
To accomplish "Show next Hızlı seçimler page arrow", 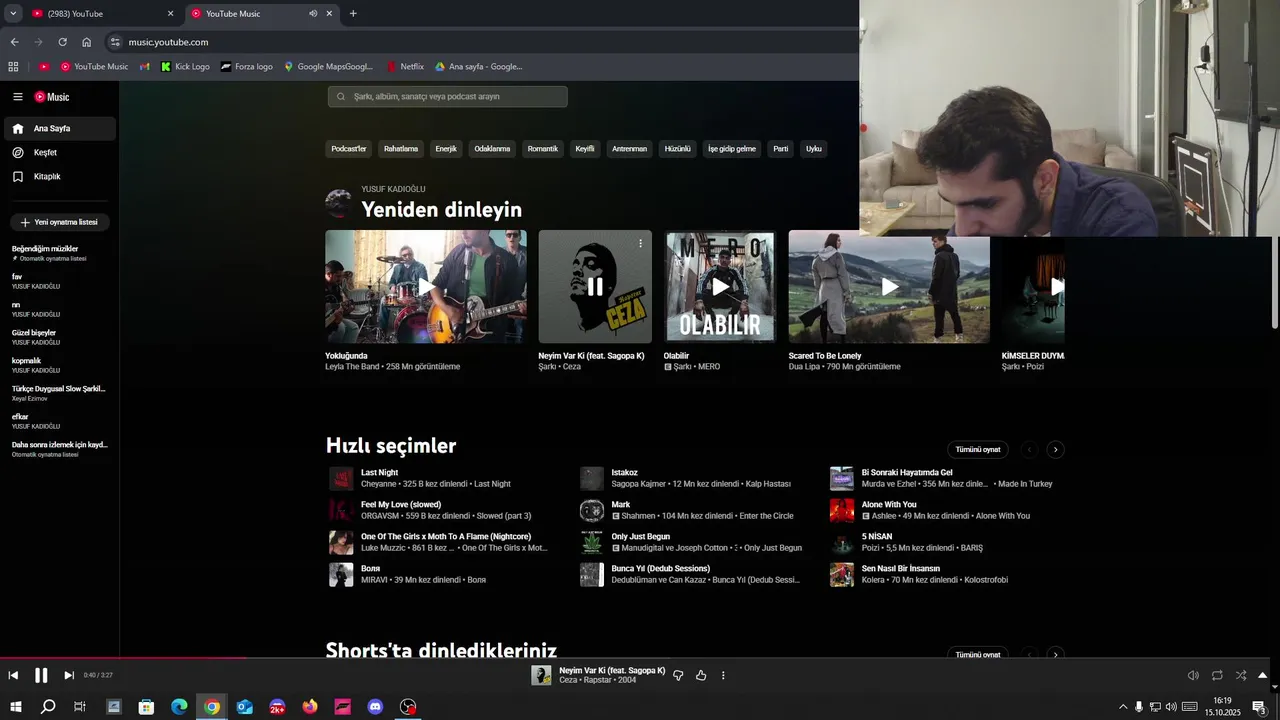I will 1055,450.
